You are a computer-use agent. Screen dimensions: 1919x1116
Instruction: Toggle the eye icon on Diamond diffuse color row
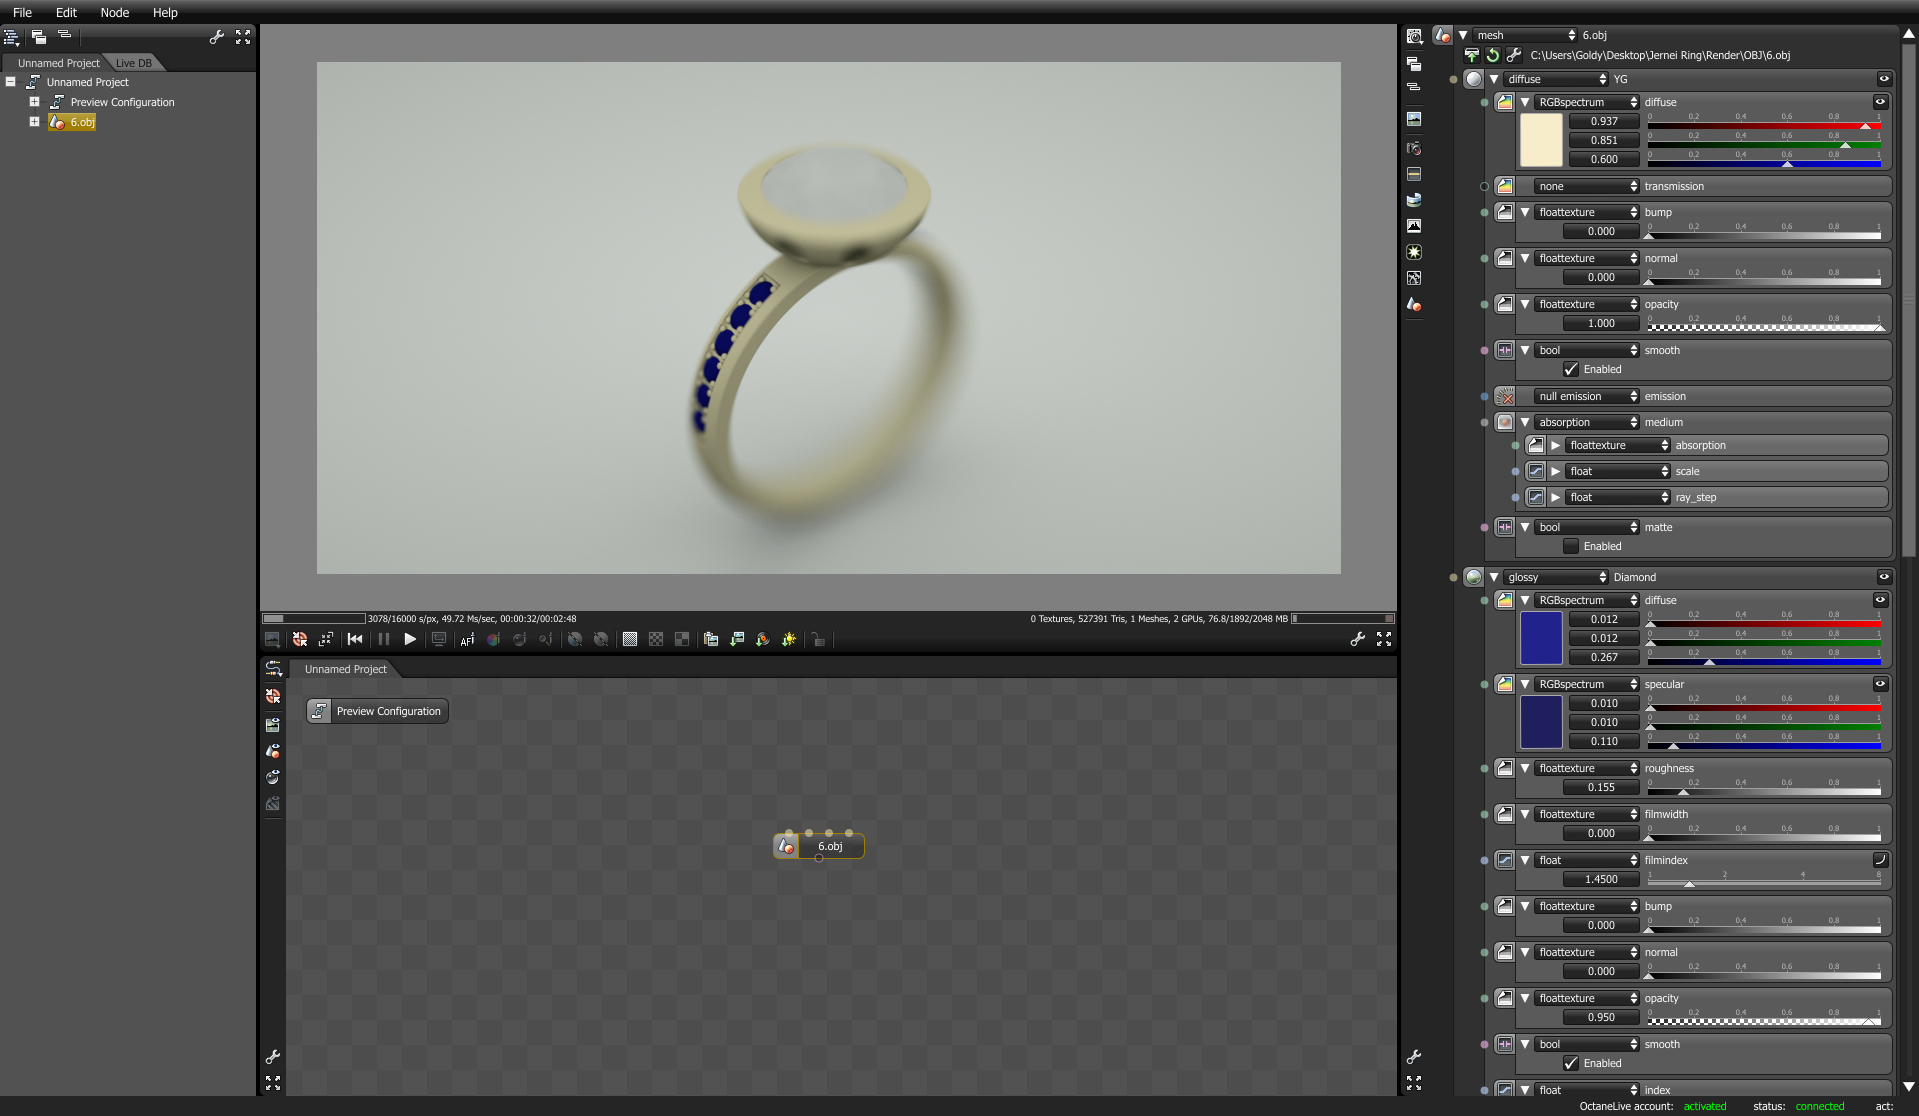(1880, 600)
